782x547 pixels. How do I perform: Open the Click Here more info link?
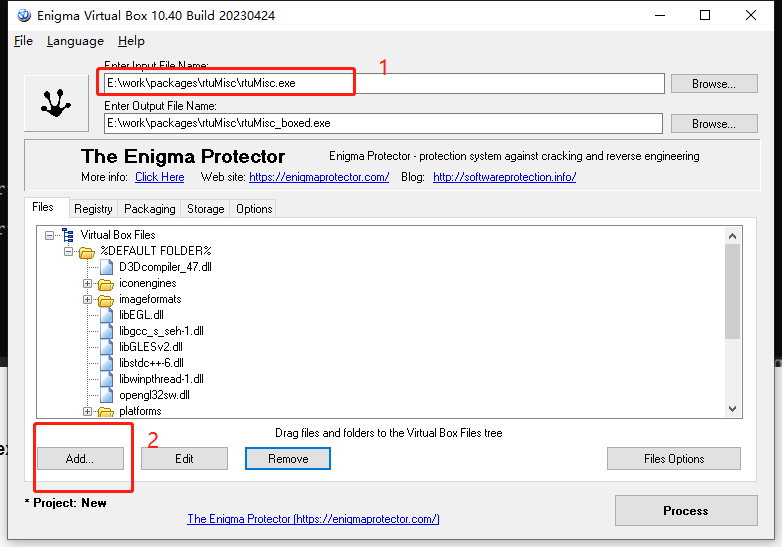pyautogui.click(x=160, y=177)
